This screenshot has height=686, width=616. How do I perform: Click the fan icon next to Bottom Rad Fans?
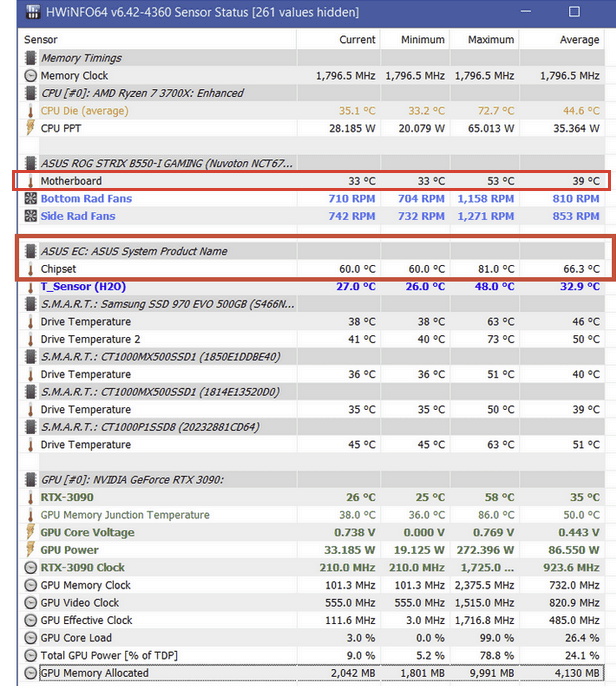point(30,199)
